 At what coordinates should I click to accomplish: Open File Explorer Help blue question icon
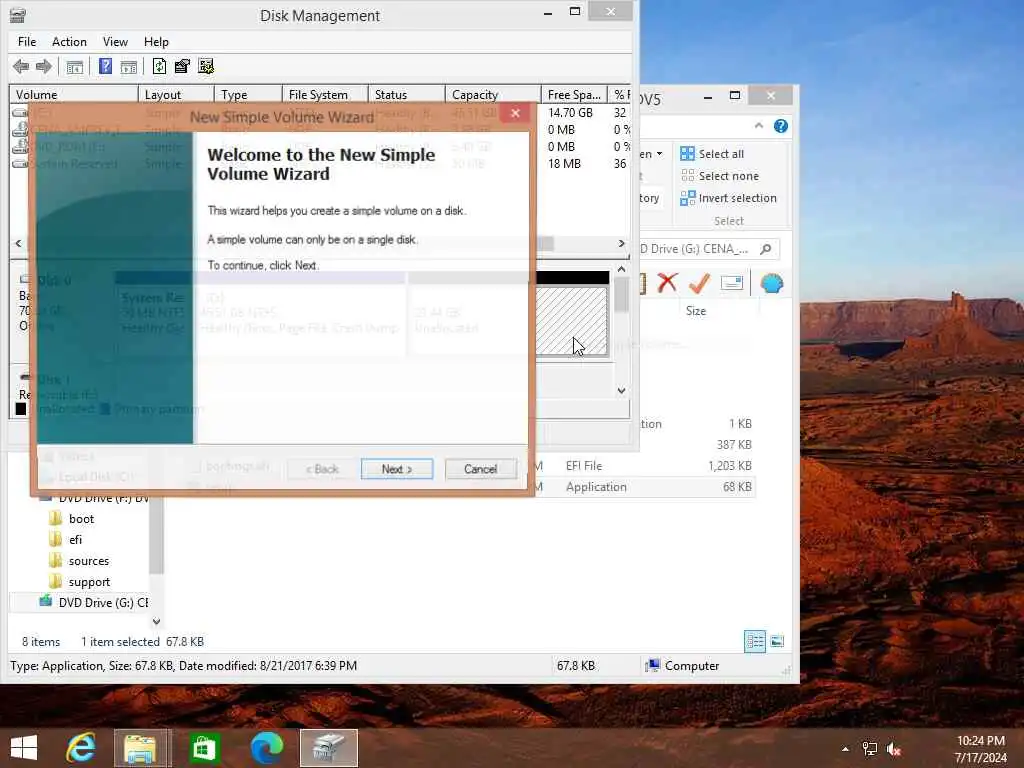tap(780, 126)
